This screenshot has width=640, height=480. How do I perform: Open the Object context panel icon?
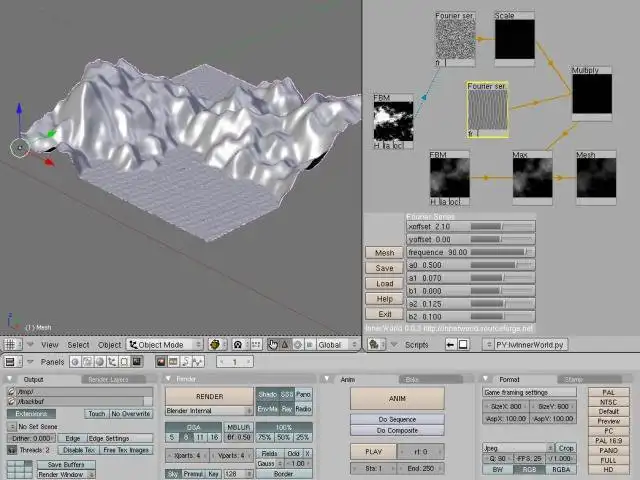point(112,362)
